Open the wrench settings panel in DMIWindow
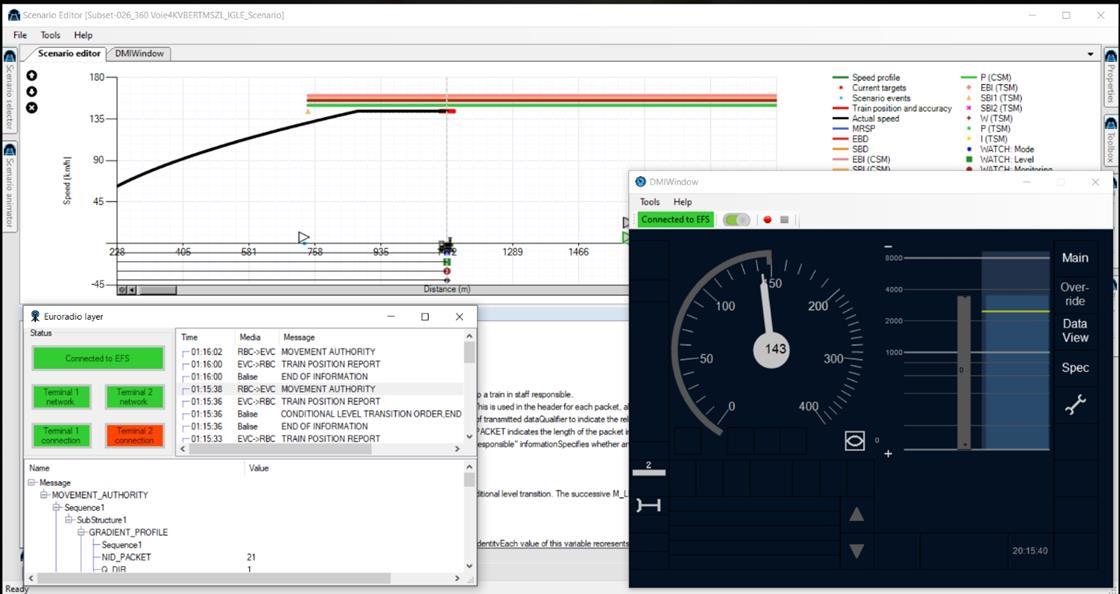1120x594 pixels. click(x=1075, y=404)
